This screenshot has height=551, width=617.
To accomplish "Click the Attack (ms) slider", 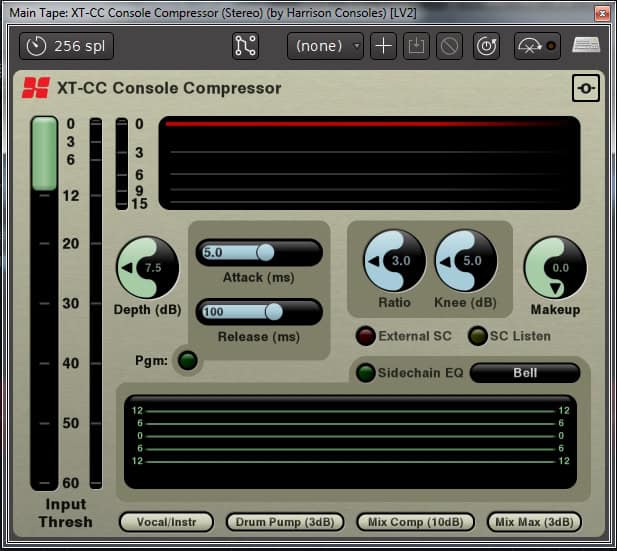I will [x=259, y=253].
